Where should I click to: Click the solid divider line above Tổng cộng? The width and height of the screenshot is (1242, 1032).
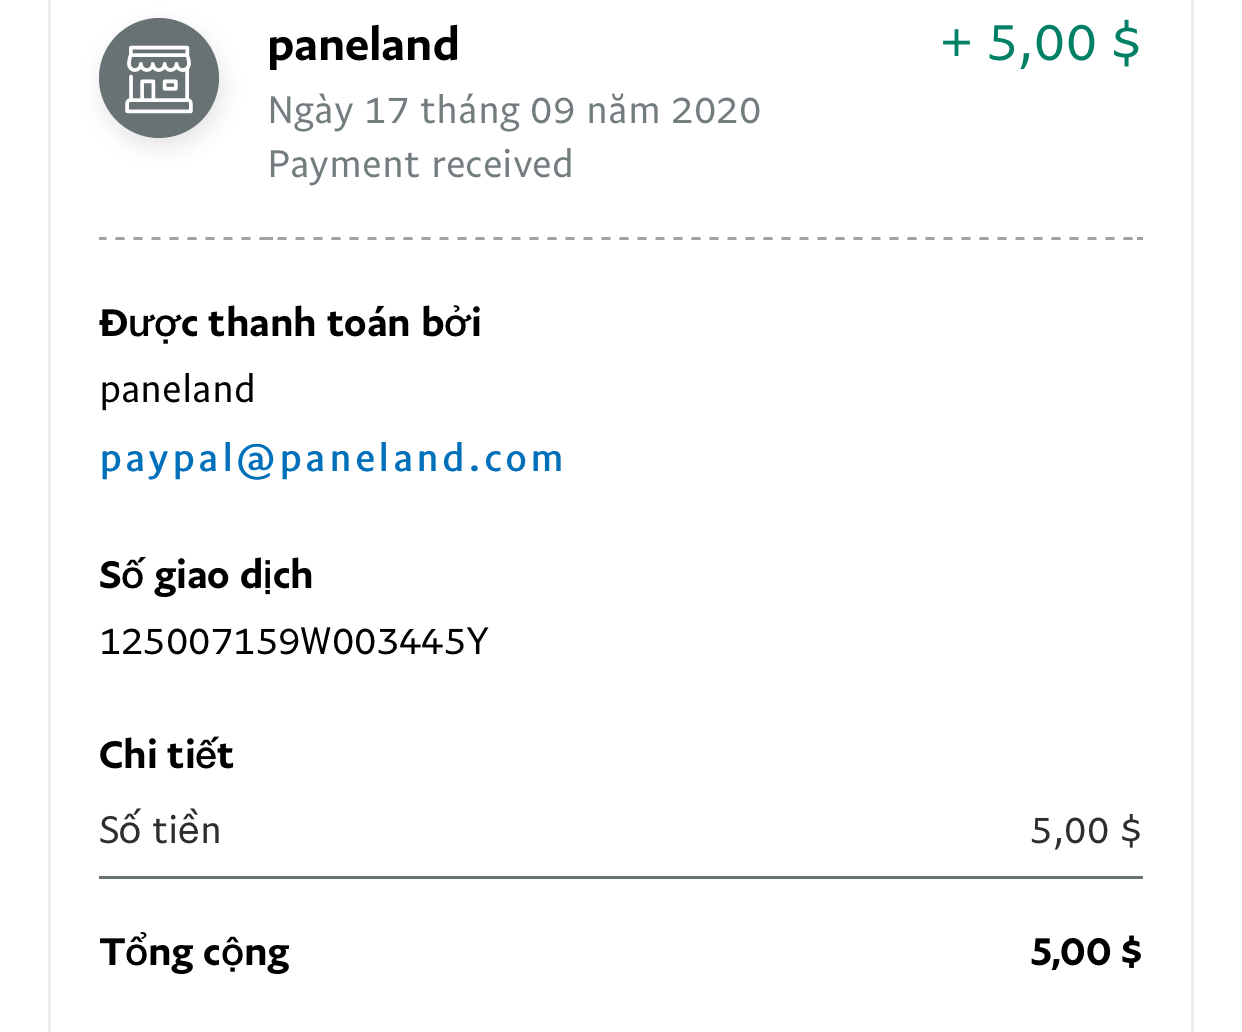[620, 878]
